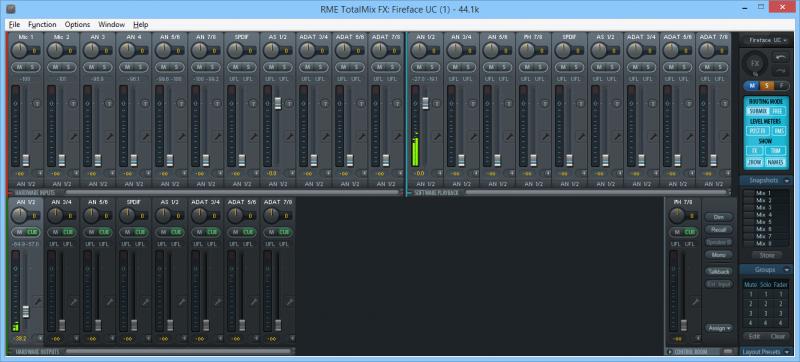This screenshot has width=800, height=362.
Task: Click T trim icon on software playback AN 1/2
Action: pos(437,103)
